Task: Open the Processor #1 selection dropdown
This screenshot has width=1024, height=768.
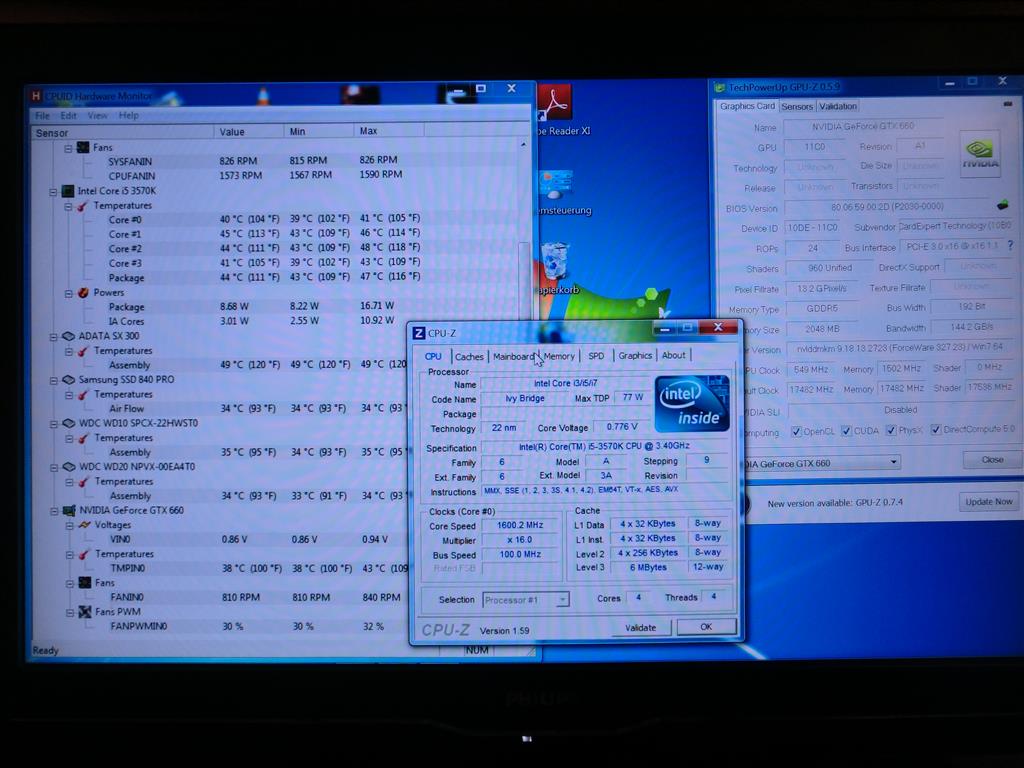Action: [x=562, y=600]
